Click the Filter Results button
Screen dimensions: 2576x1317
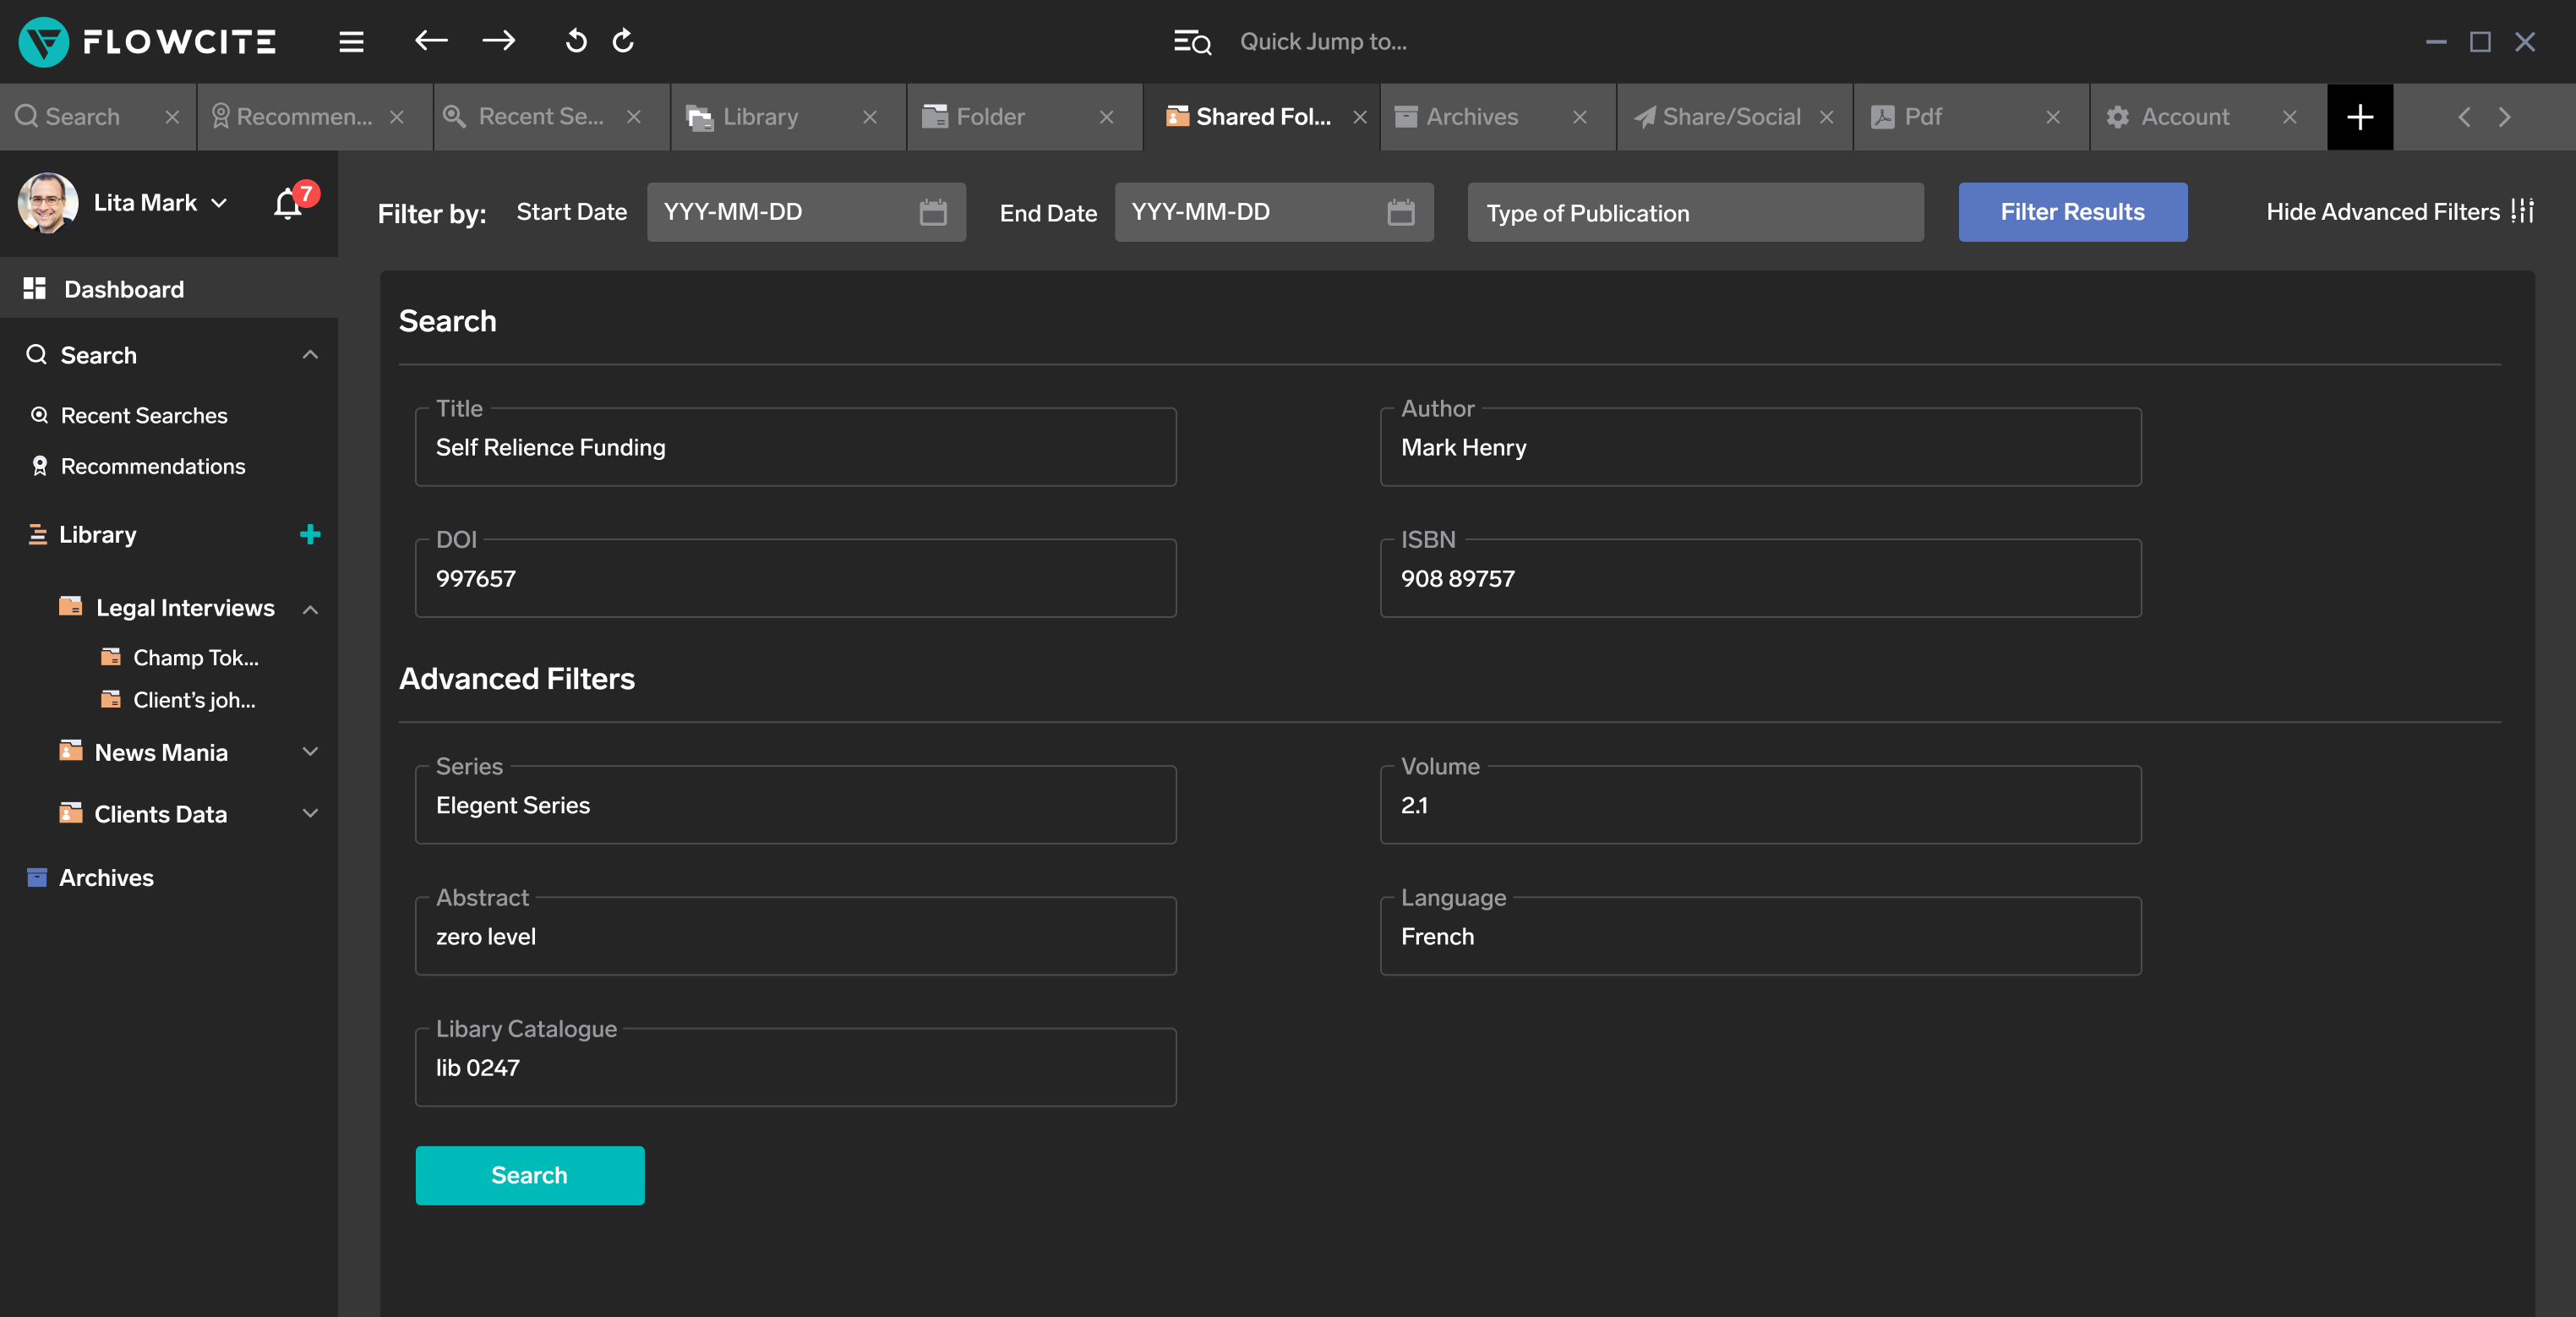[2072, 212]
